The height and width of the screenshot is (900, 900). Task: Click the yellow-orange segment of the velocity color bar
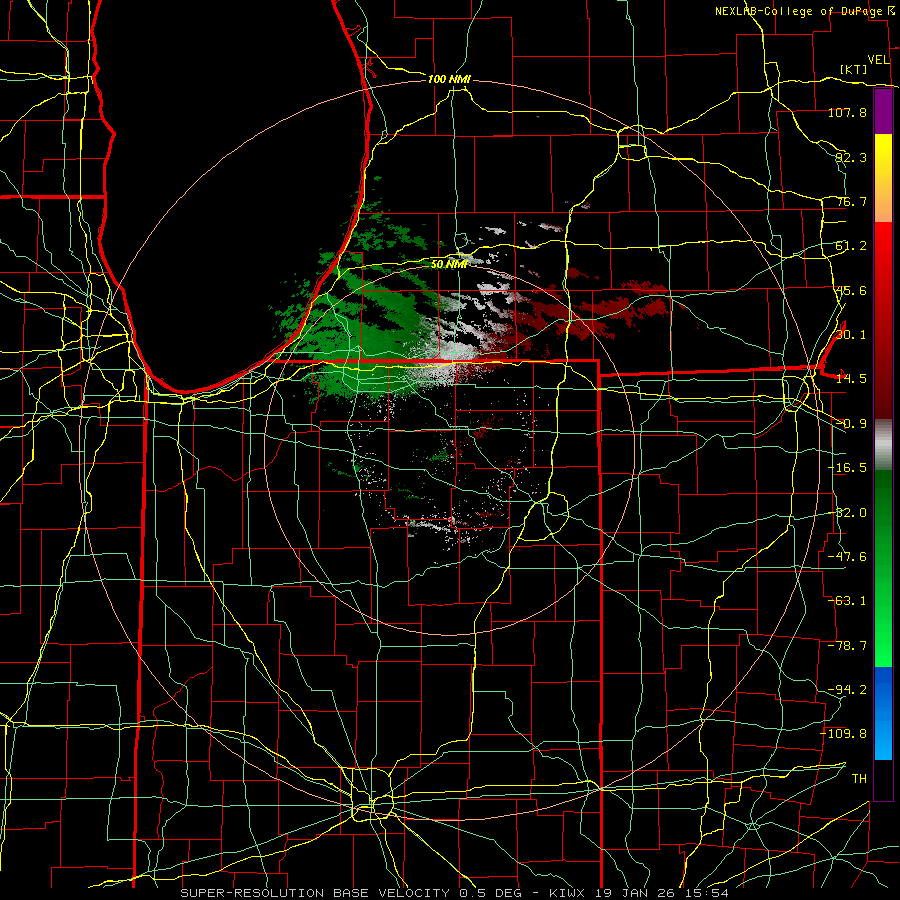pyautogui.click(x=883, y=178)
